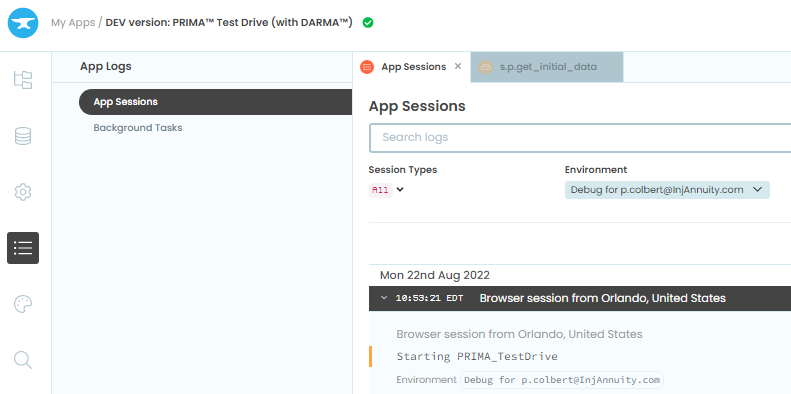Select App Sessions in App Logs list
The height and width of the screenshot is (394, 791).
215,102
